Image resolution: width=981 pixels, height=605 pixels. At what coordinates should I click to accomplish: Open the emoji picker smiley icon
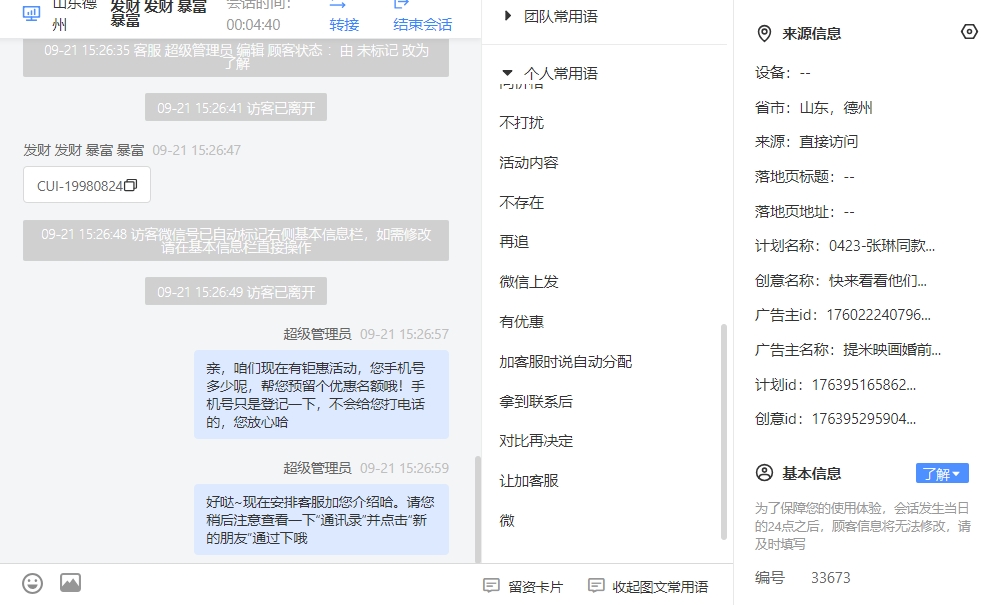click(33, 584)
